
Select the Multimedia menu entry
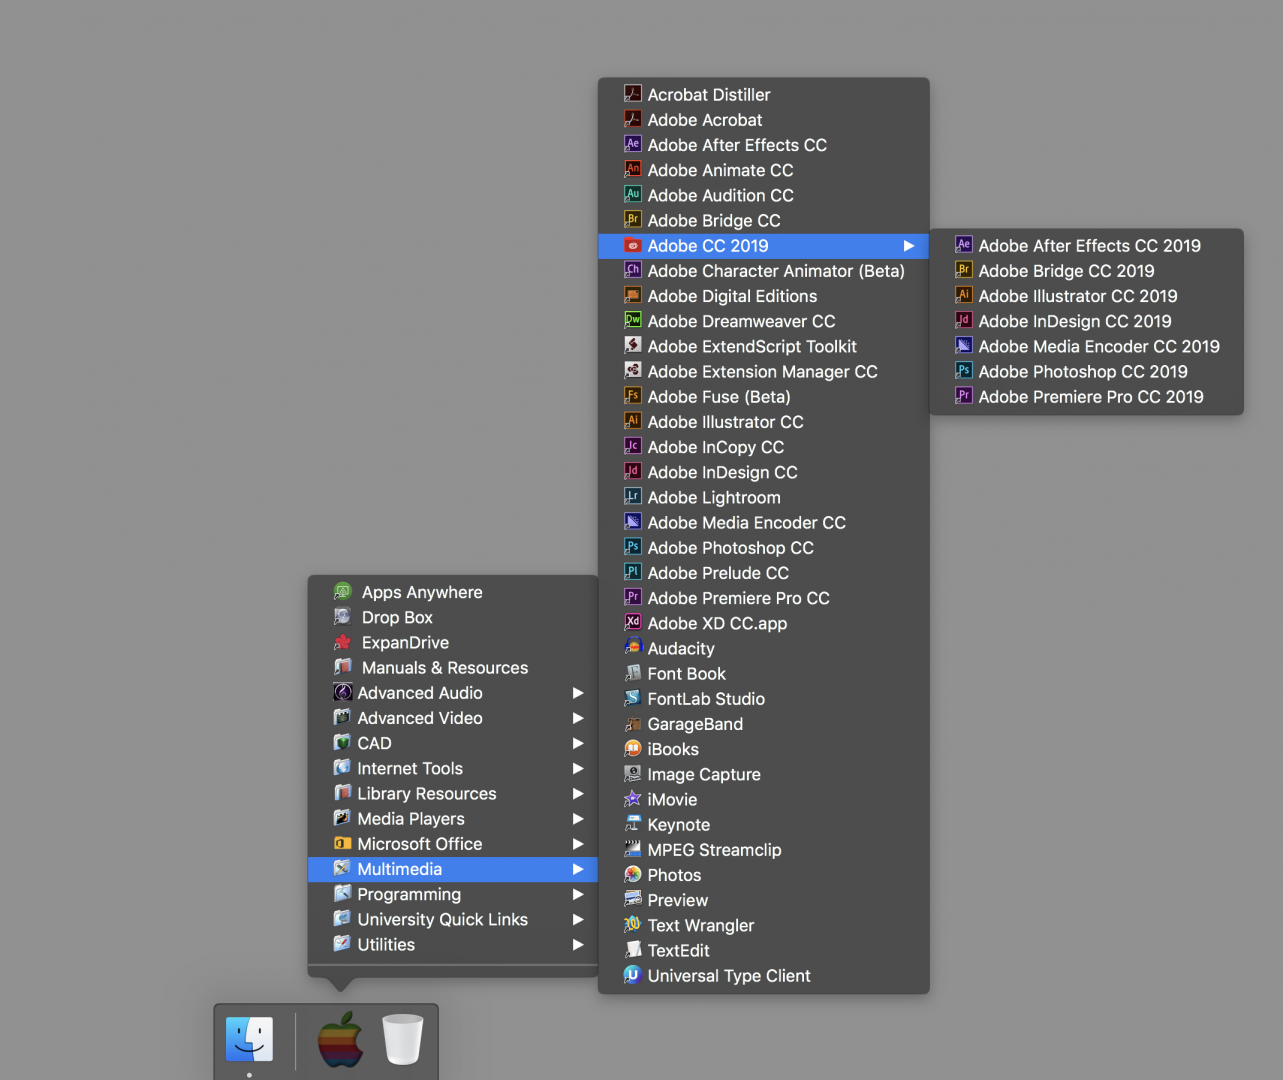click(399, 868)
